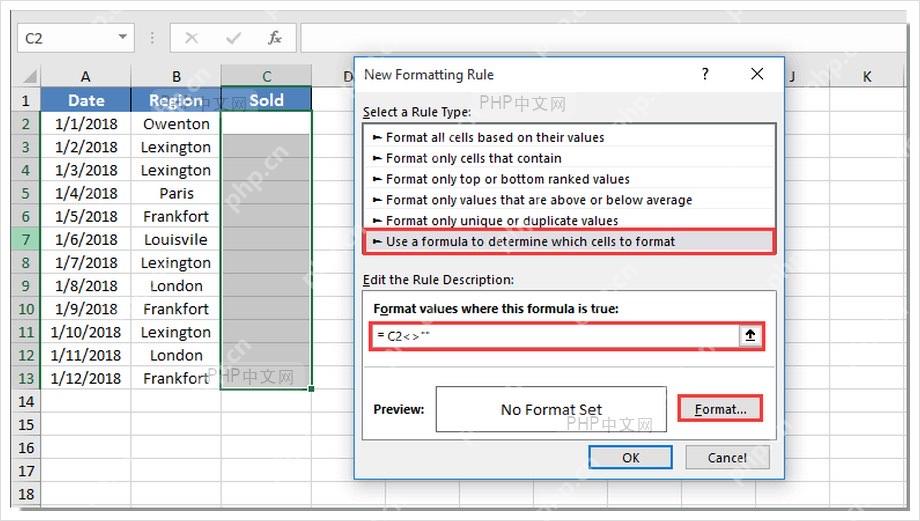Select cell with date 1/1/2018

click(86, 124)
